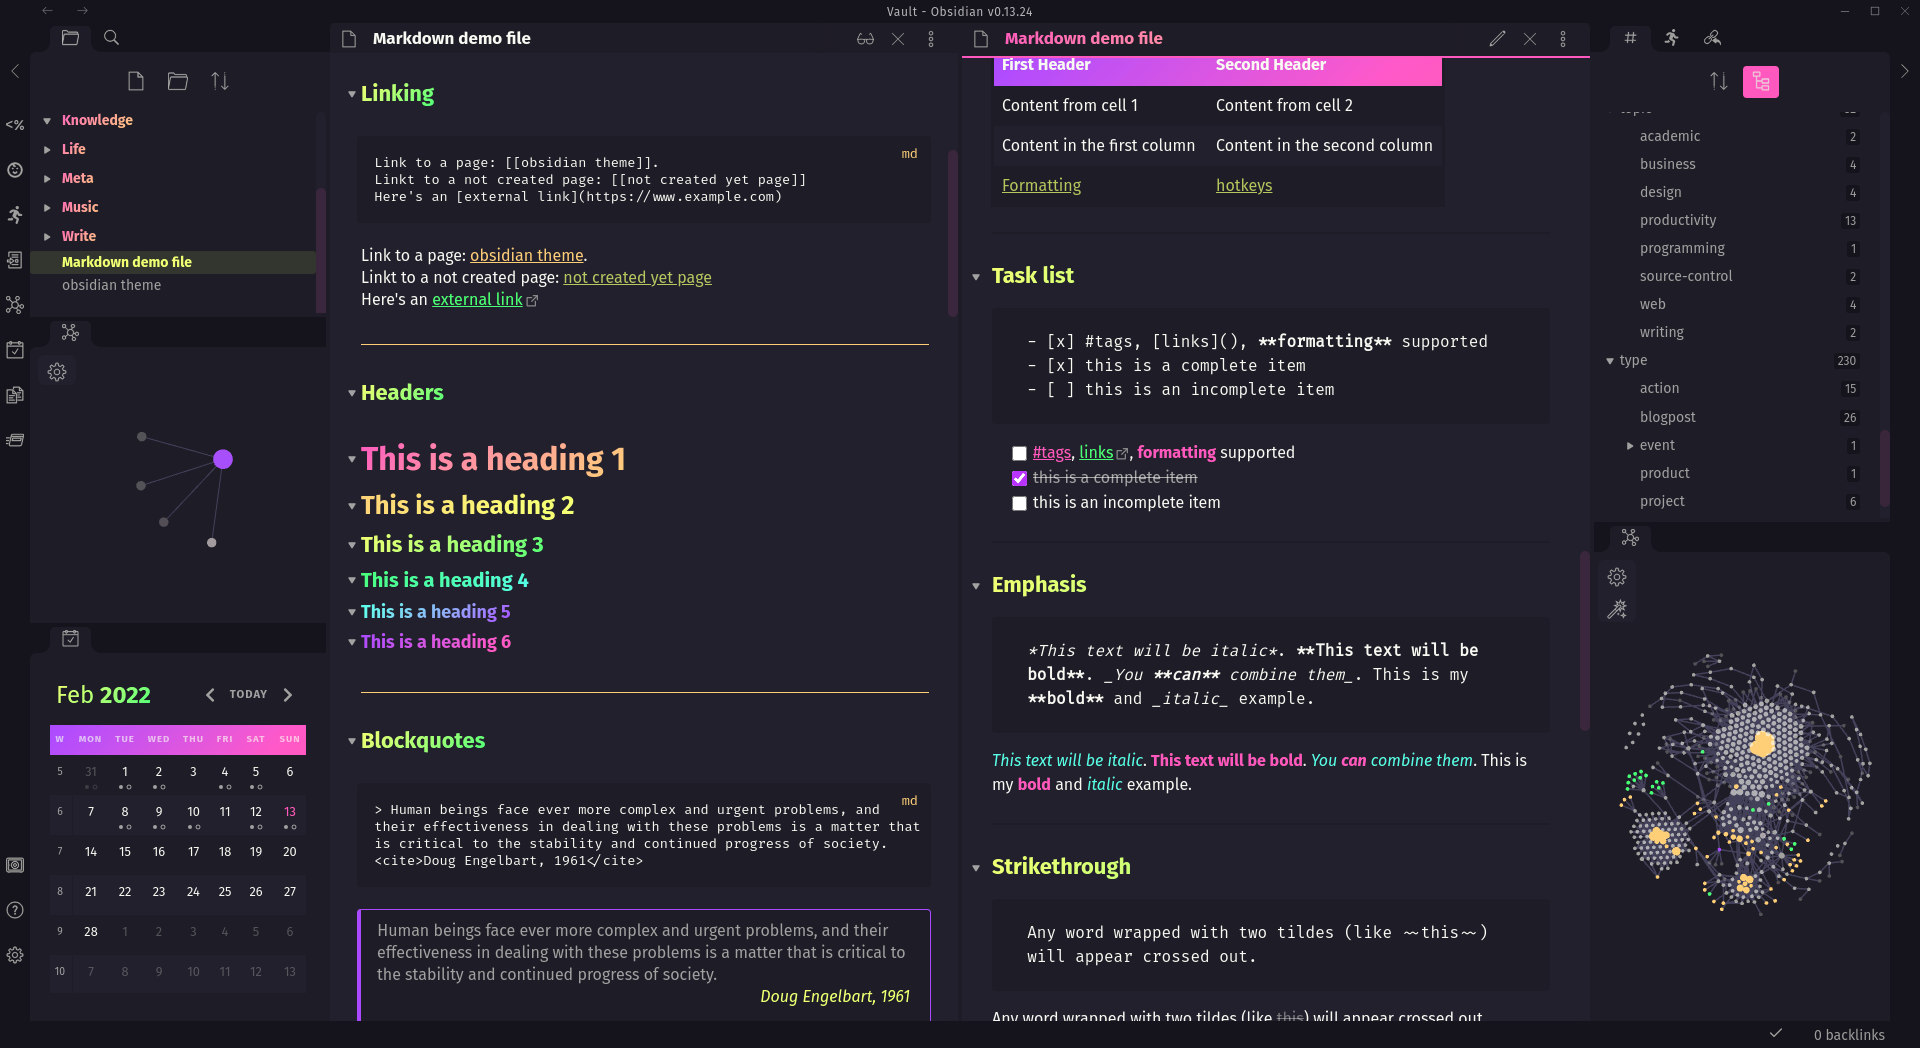The width and height of the screenshot is (1920, 1048).
Task: Collapse the Knowledge folder
Action: coord(47,121)
